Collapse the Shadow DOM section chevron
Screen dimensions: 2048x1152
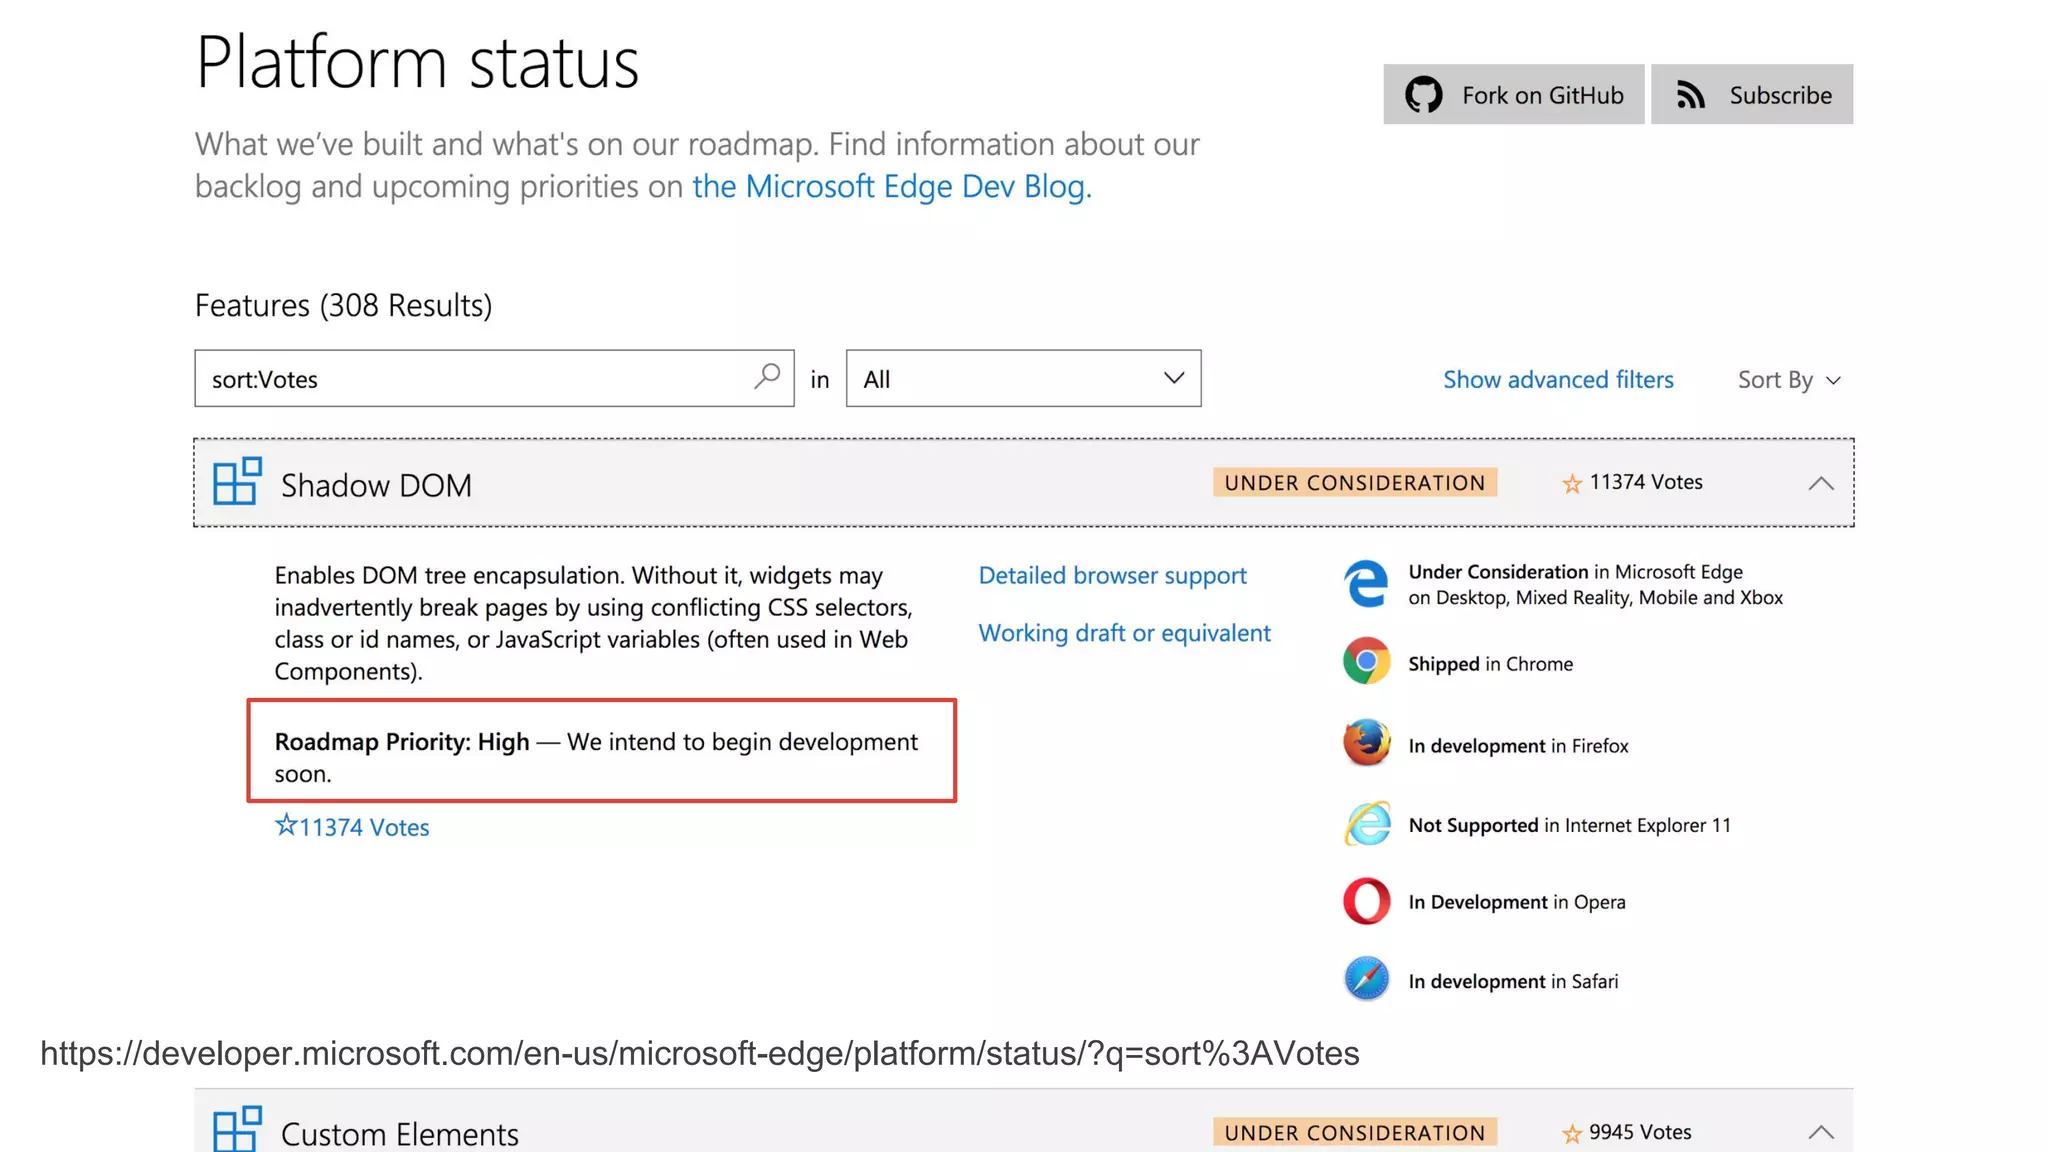1820,484
